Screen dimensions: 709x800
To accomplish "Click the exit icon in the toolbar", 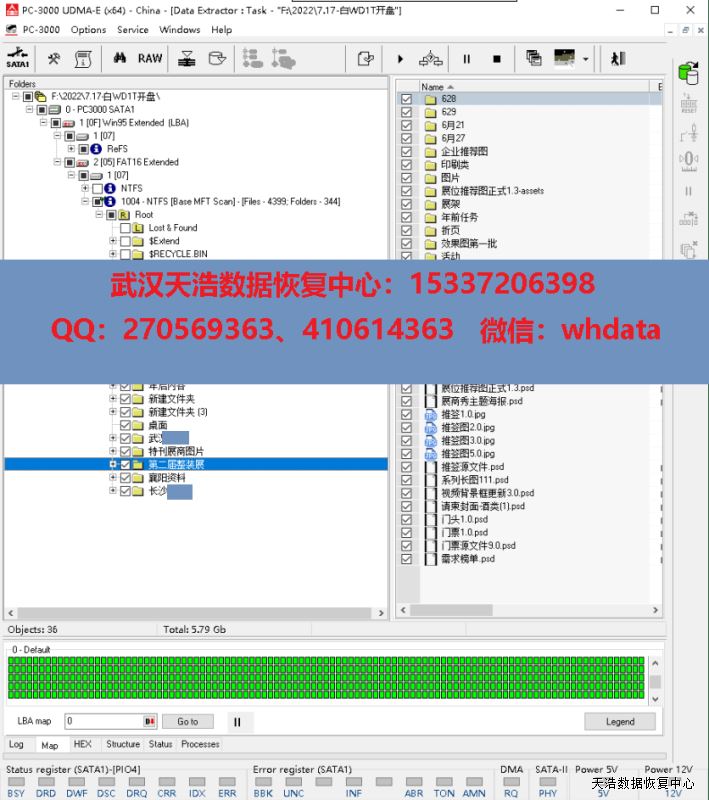I will click(x=618, y=59).
